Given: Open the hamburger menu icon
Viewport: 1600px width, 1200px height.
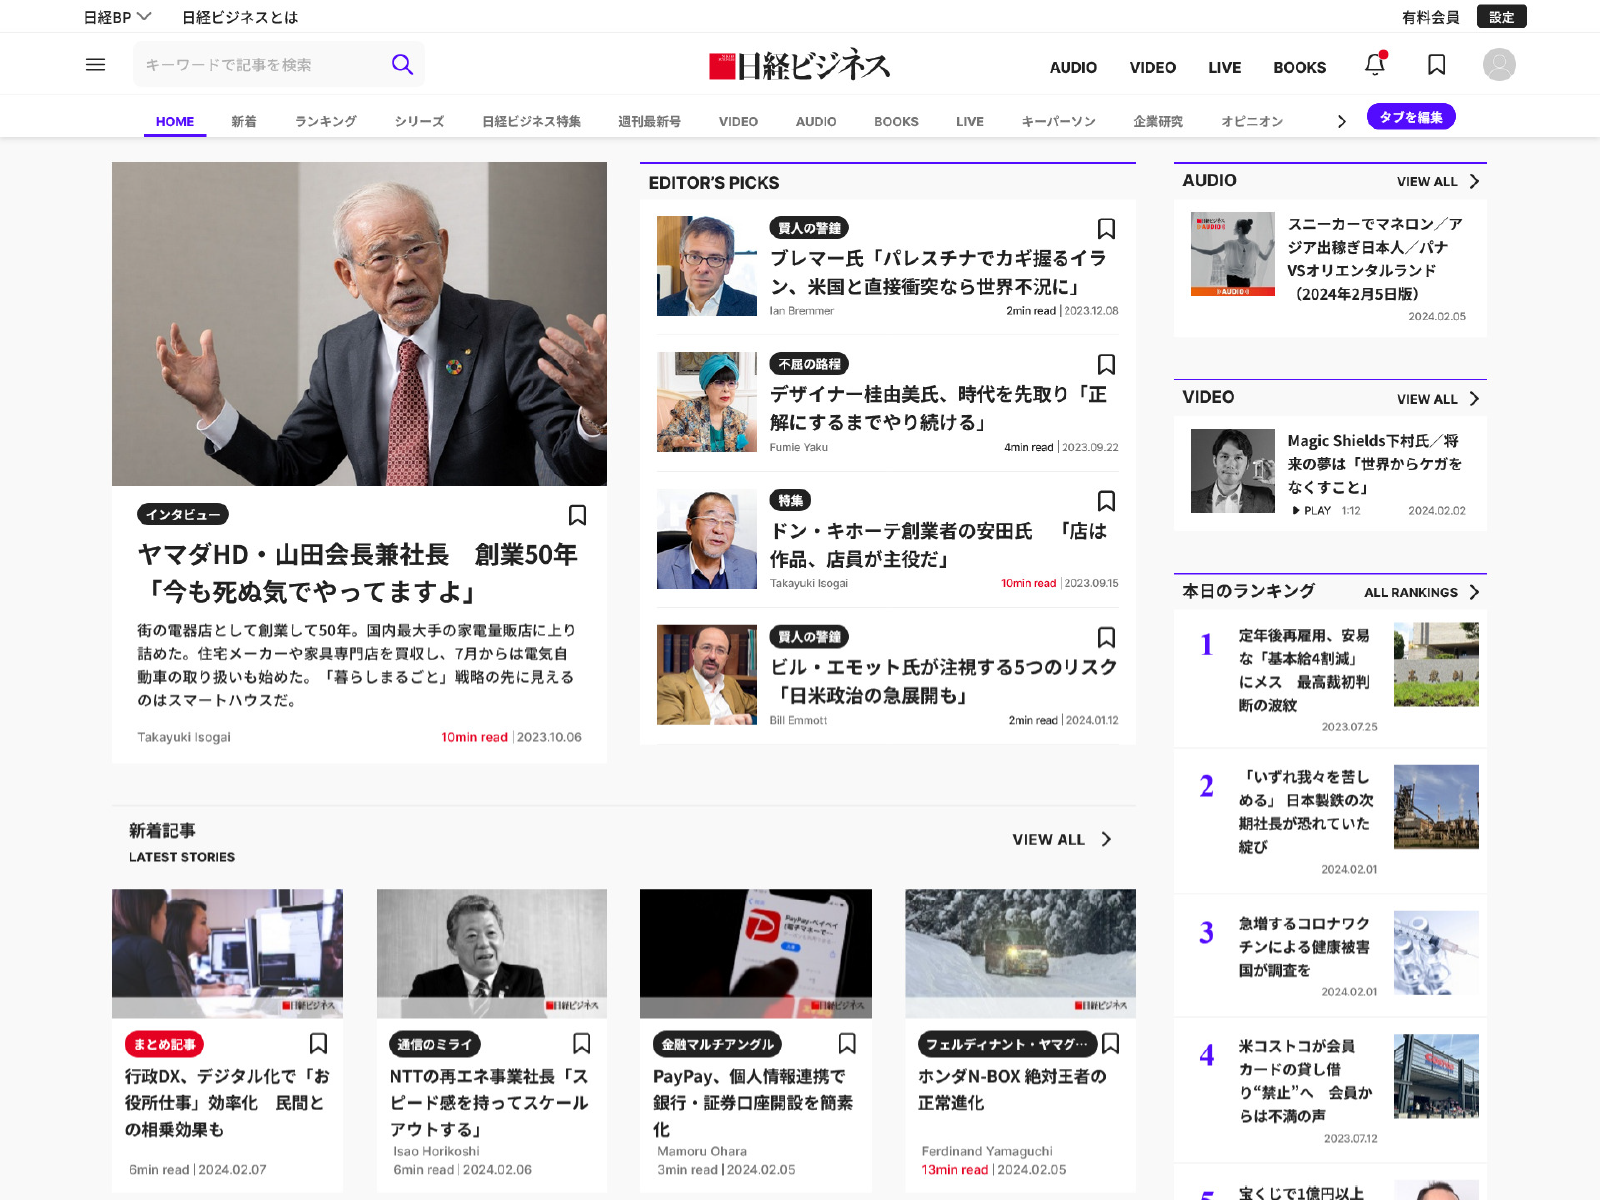Looking at the screenshot, I should [96, 65].
